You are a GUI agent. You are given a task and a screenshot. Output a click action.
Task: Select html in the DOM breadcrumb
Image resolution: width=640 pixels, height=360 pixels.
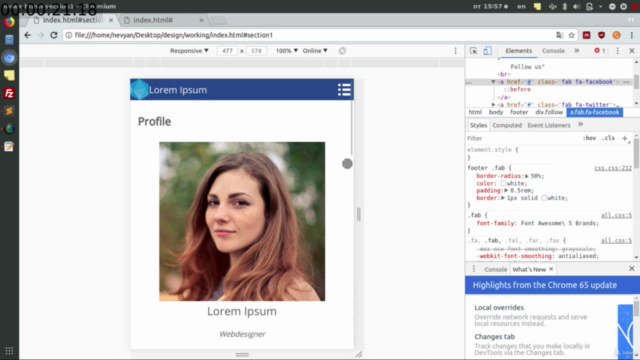coord(475,112)
